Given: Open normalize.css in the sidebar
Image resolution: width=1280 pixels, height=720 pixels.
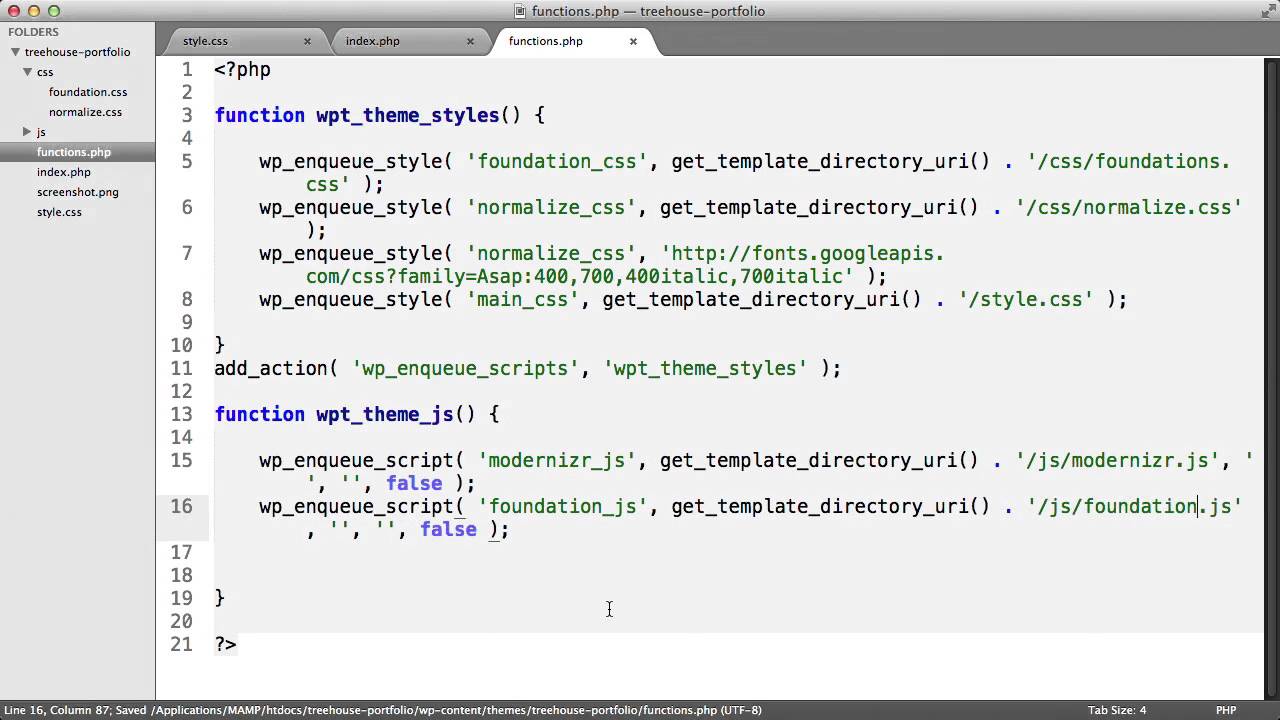Looking at the screenshot, I should click(85, 112).
